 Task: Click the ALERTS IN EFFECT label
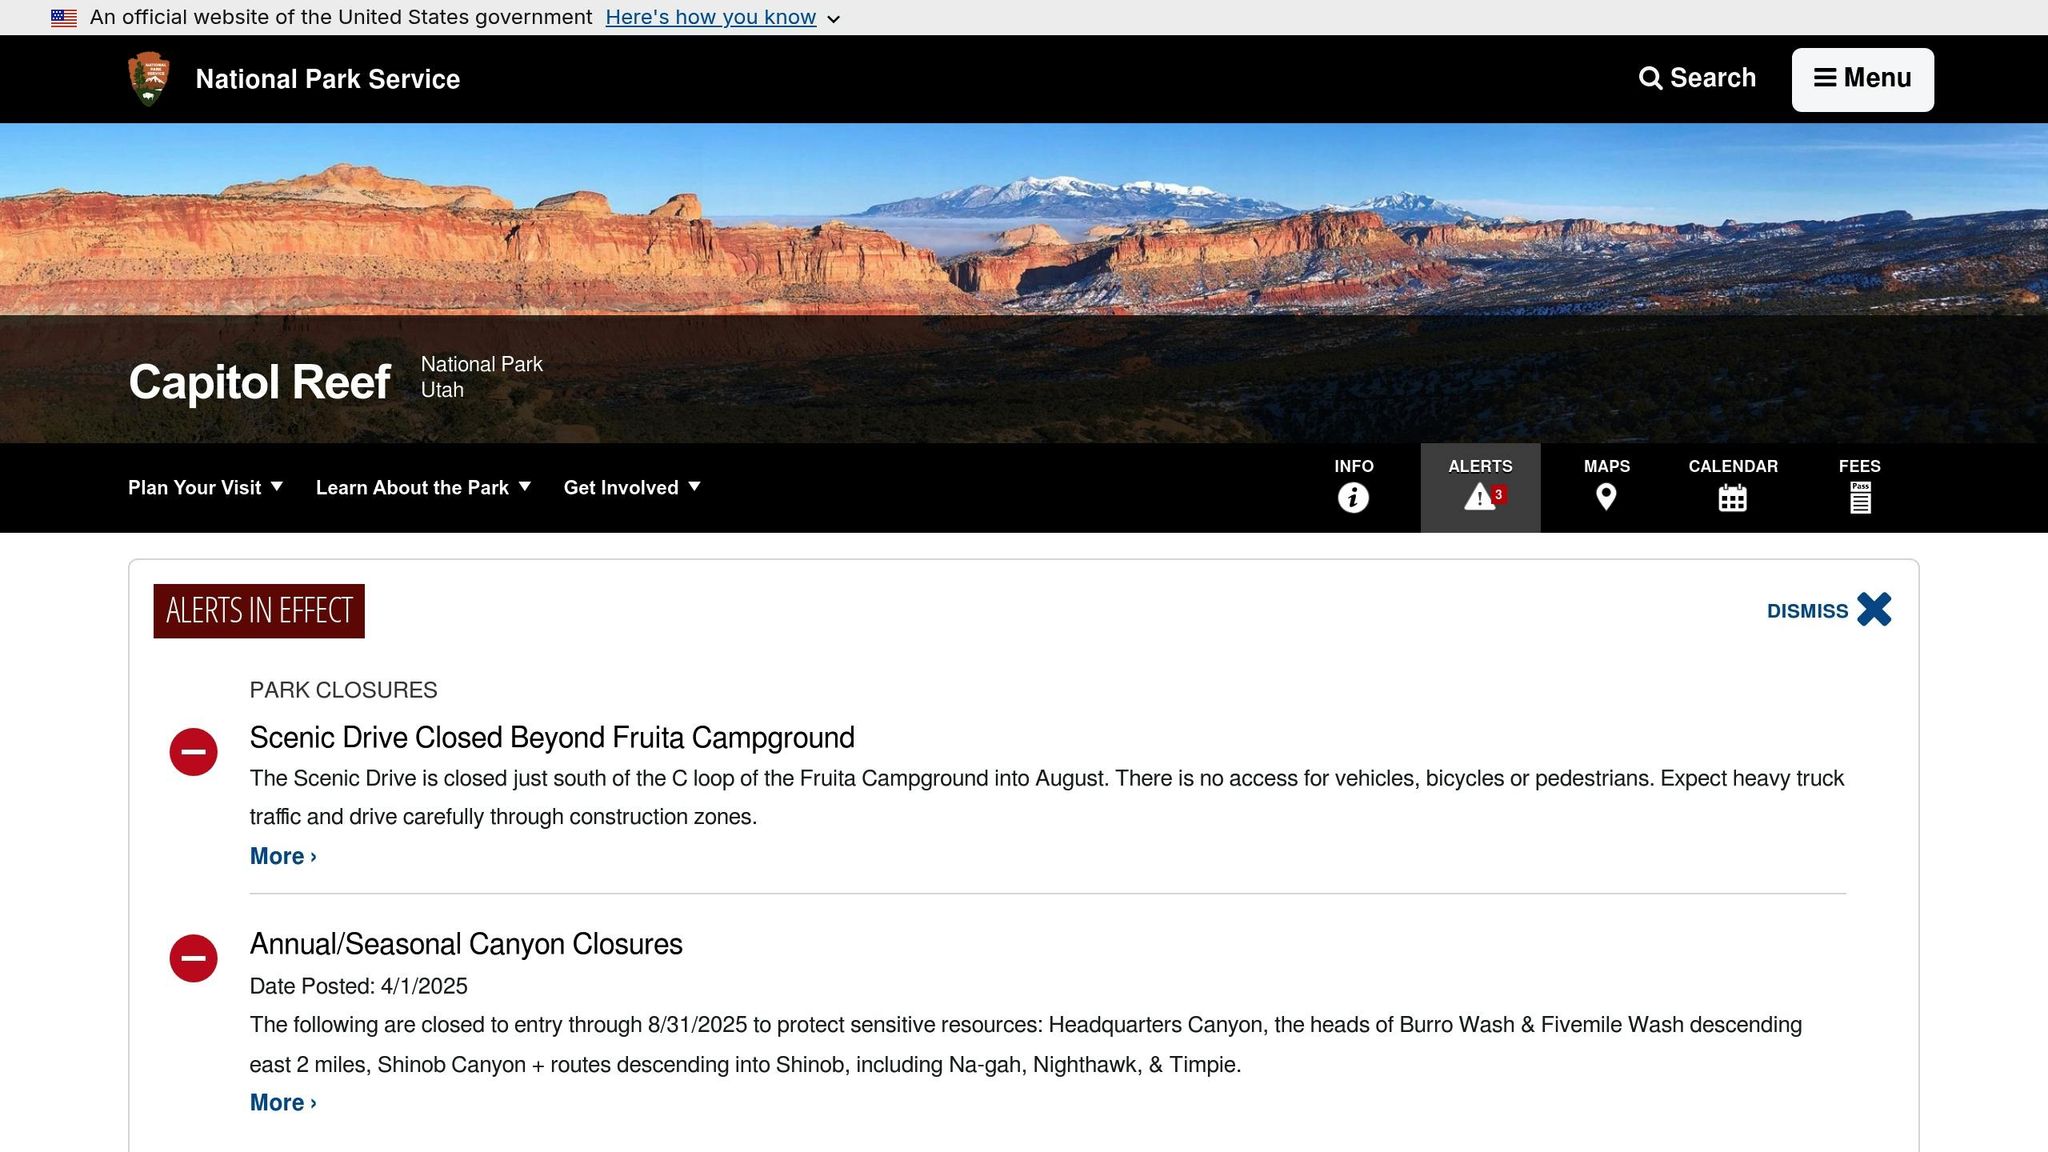pyautogui.click(x=259, y=611)
